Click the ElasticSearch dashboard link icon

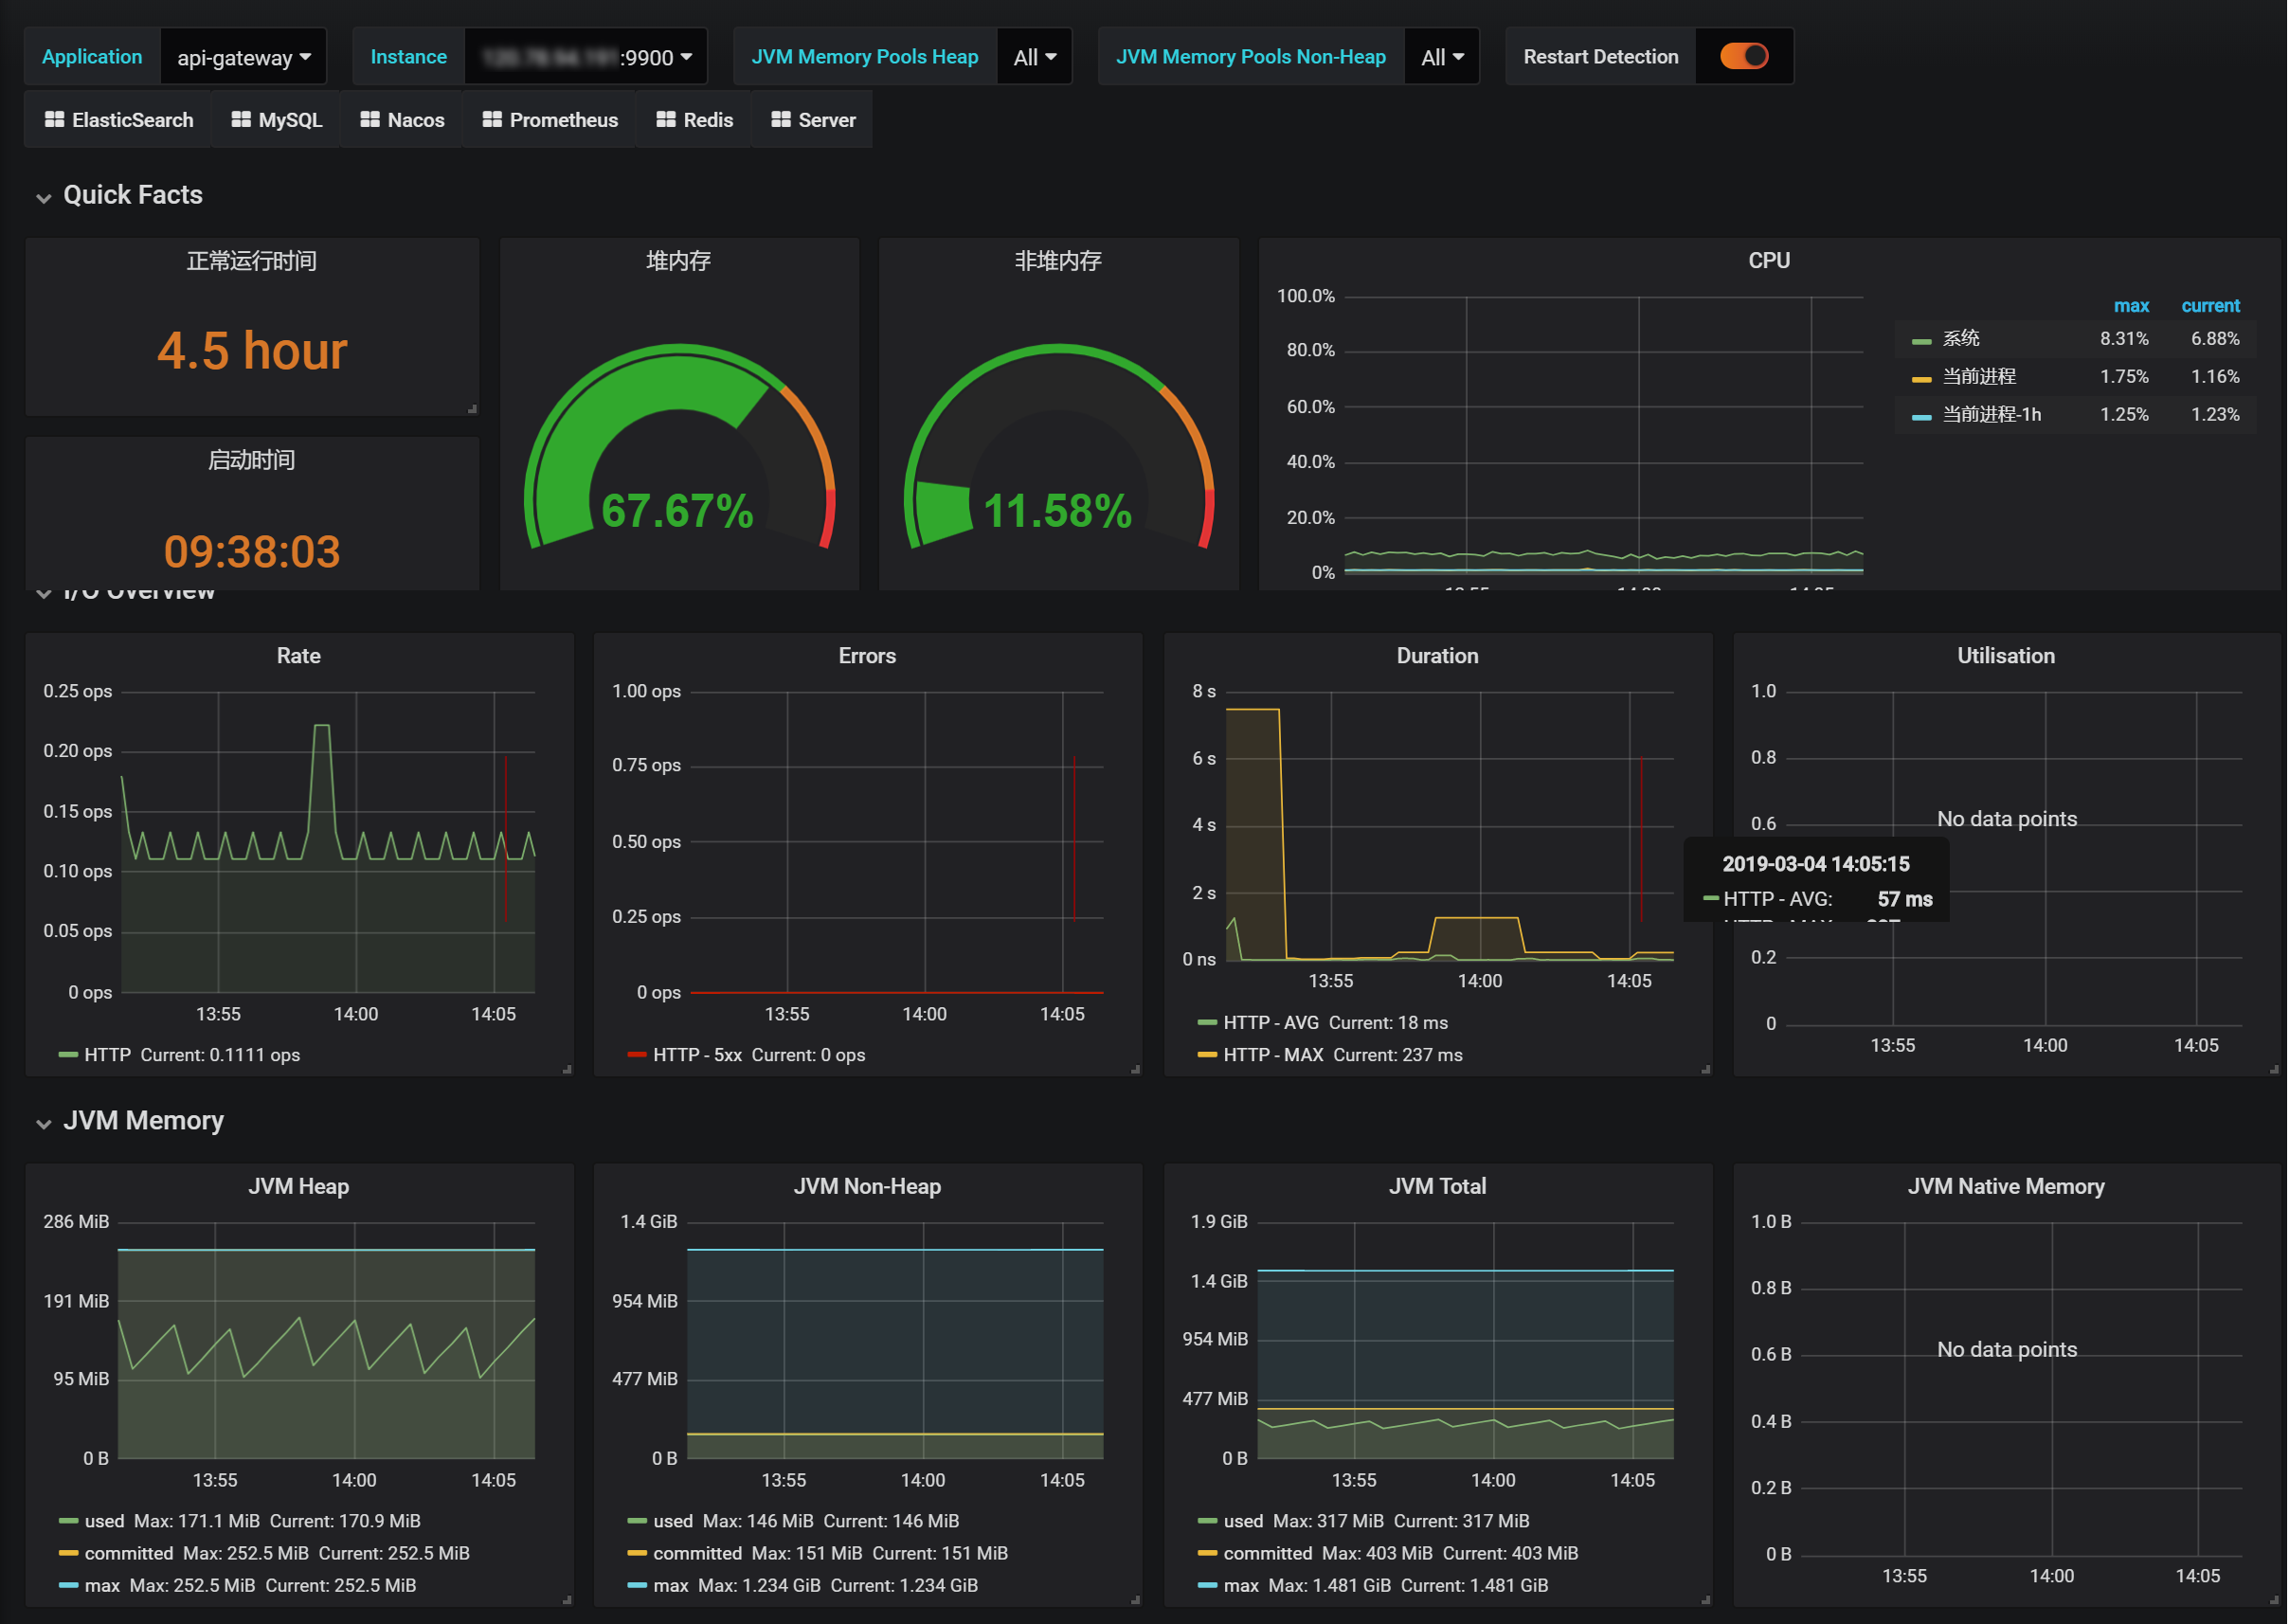(54, 120)
